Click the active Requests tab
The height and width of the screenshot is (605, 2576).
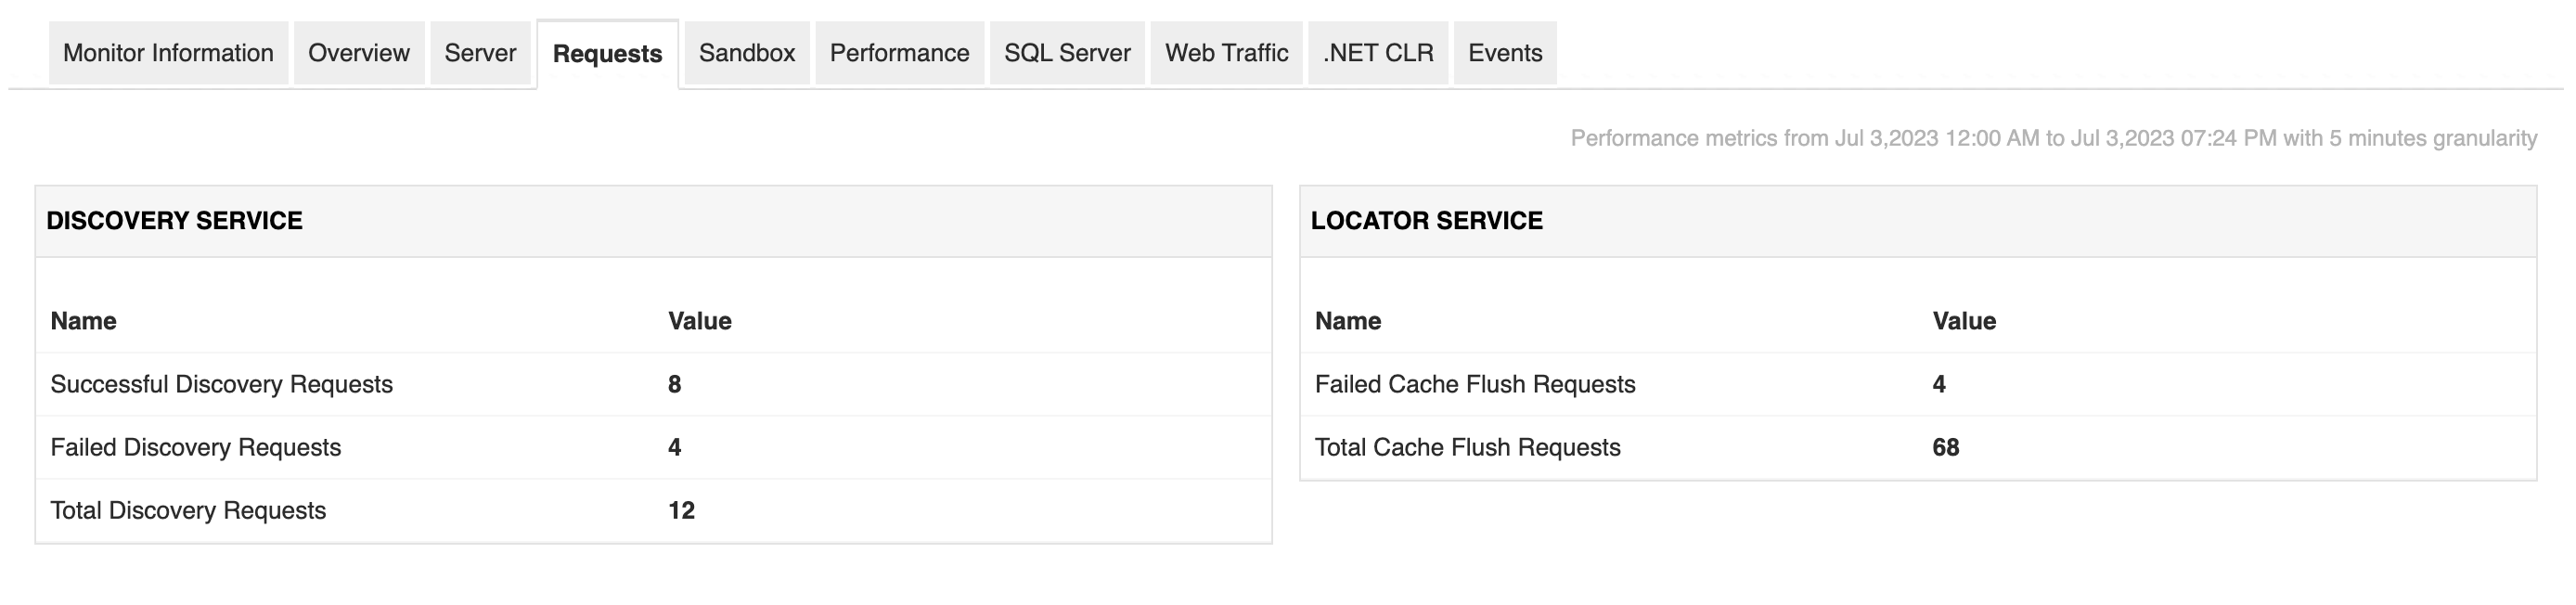(607, 54)
